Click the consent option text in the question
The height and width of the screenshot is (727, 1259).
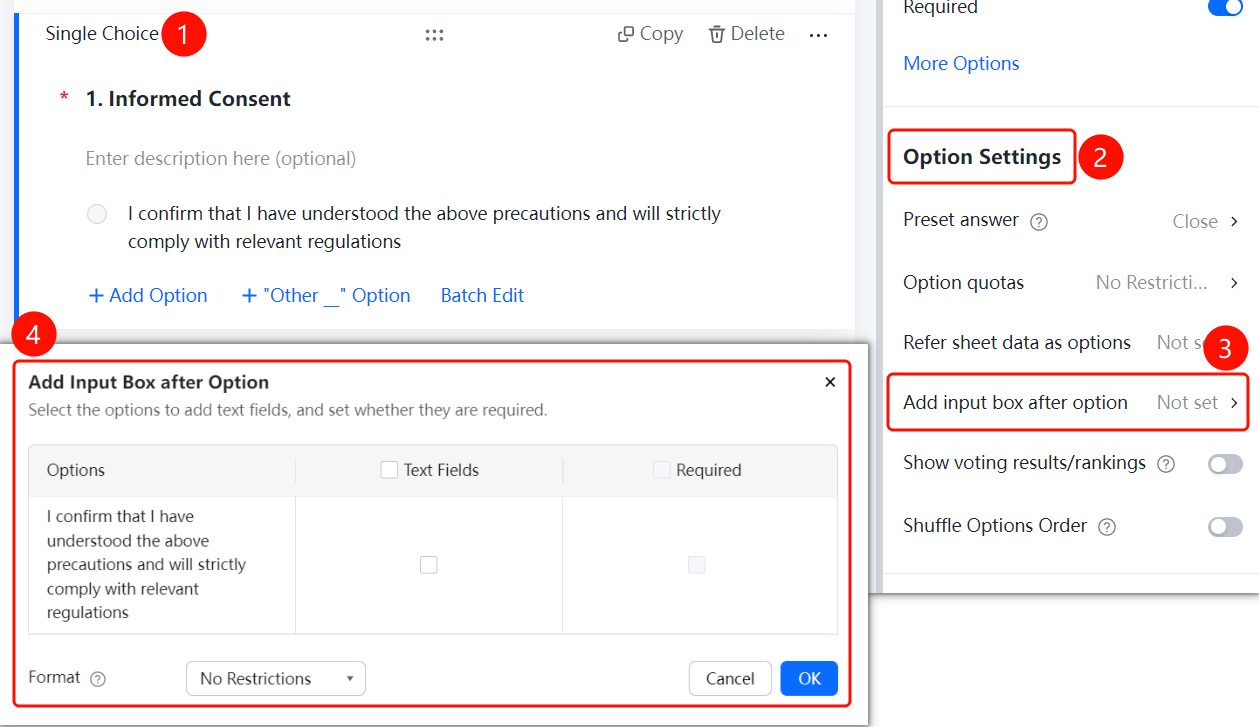click(x=424, y=228)
